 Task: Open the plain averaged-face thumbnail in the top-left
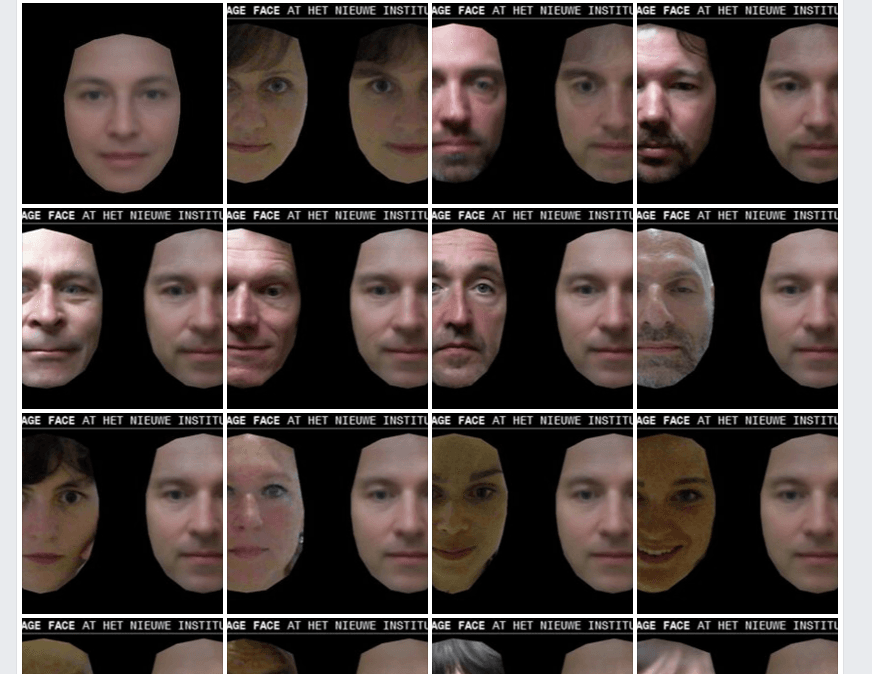[120, 100]
